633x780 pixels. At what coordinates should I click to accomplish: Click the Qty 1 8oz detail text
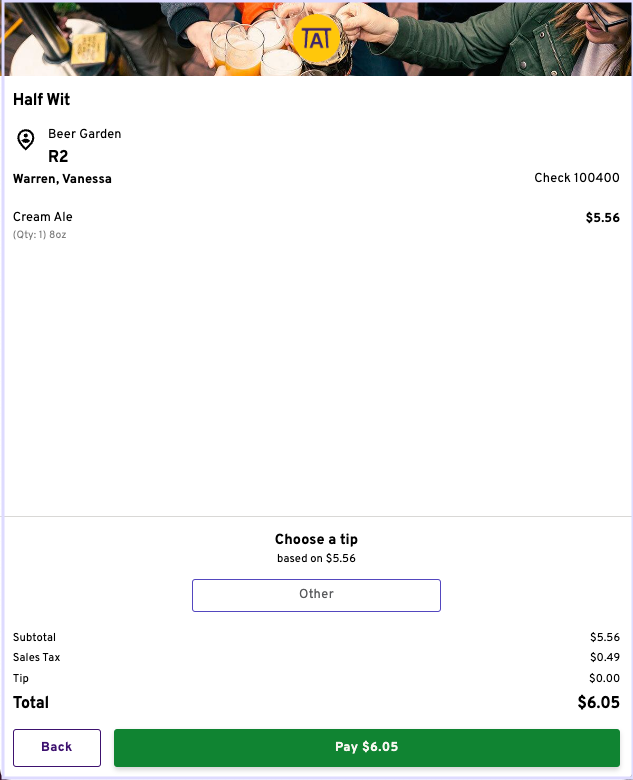tap(40, 235)
